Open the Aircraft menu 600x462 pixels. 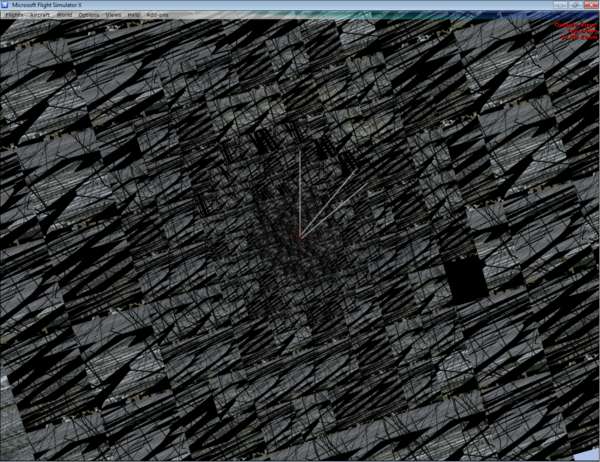(40, 15)
